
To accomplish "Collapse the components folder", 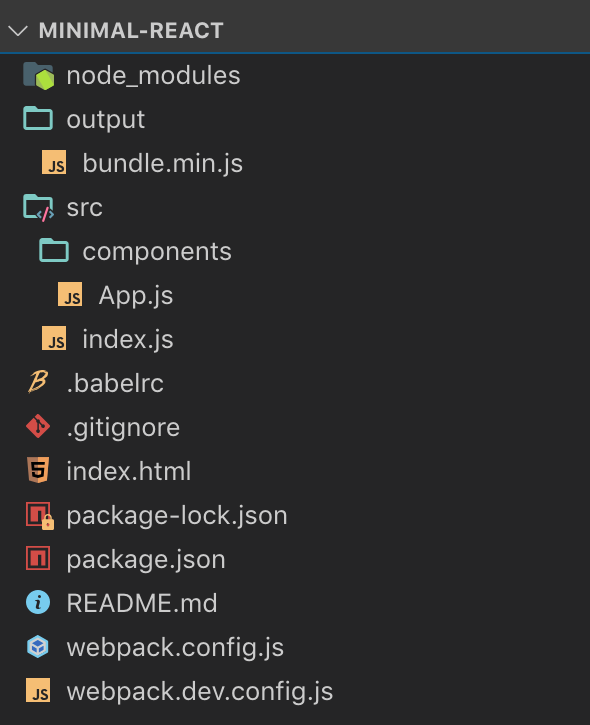I will (295, 251).
